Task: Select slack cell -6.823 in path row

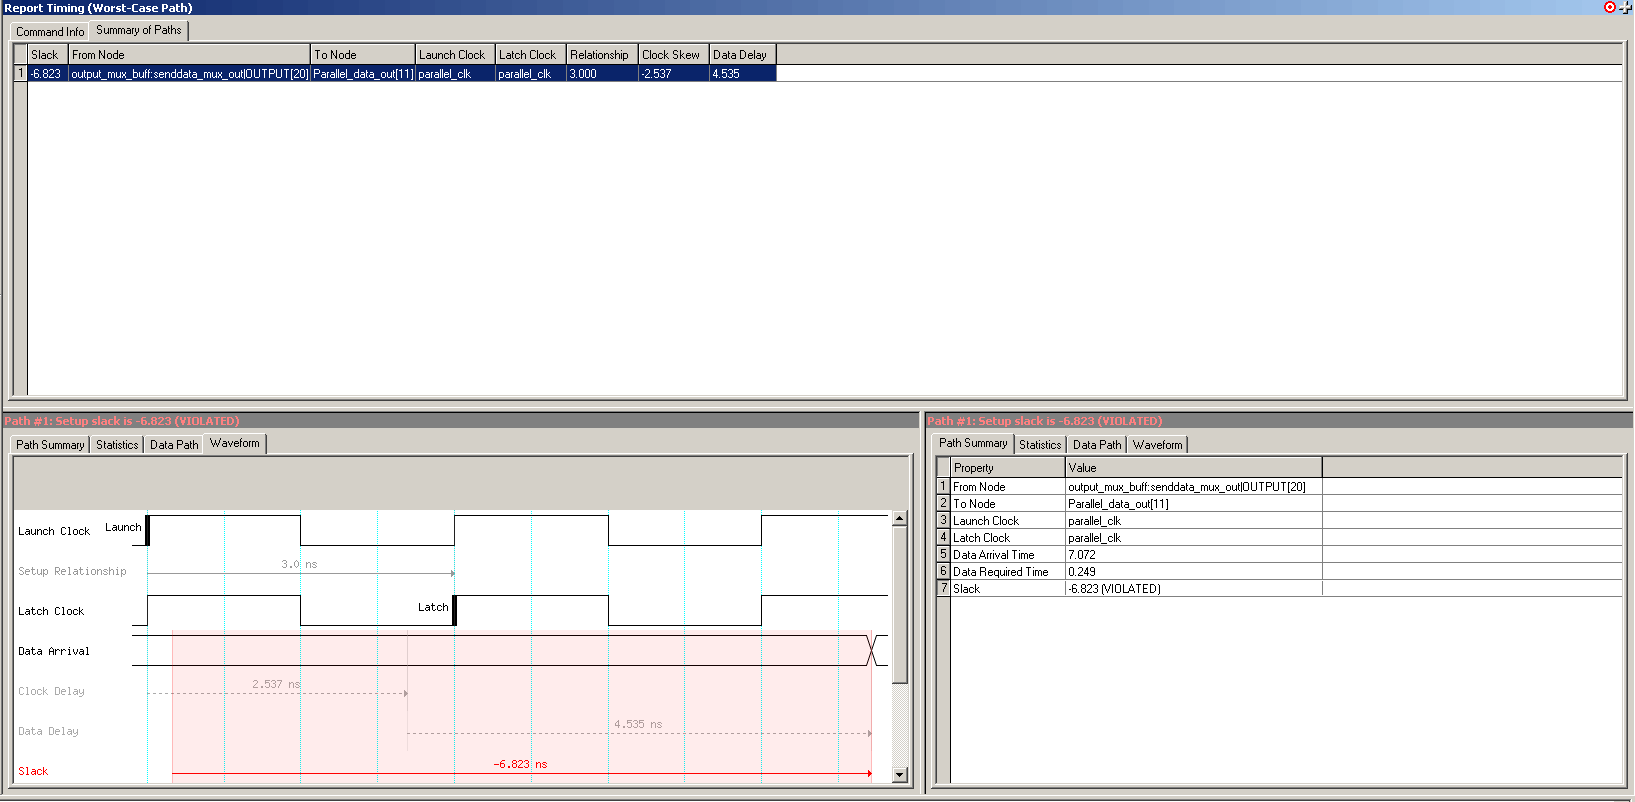Action: 48,74
